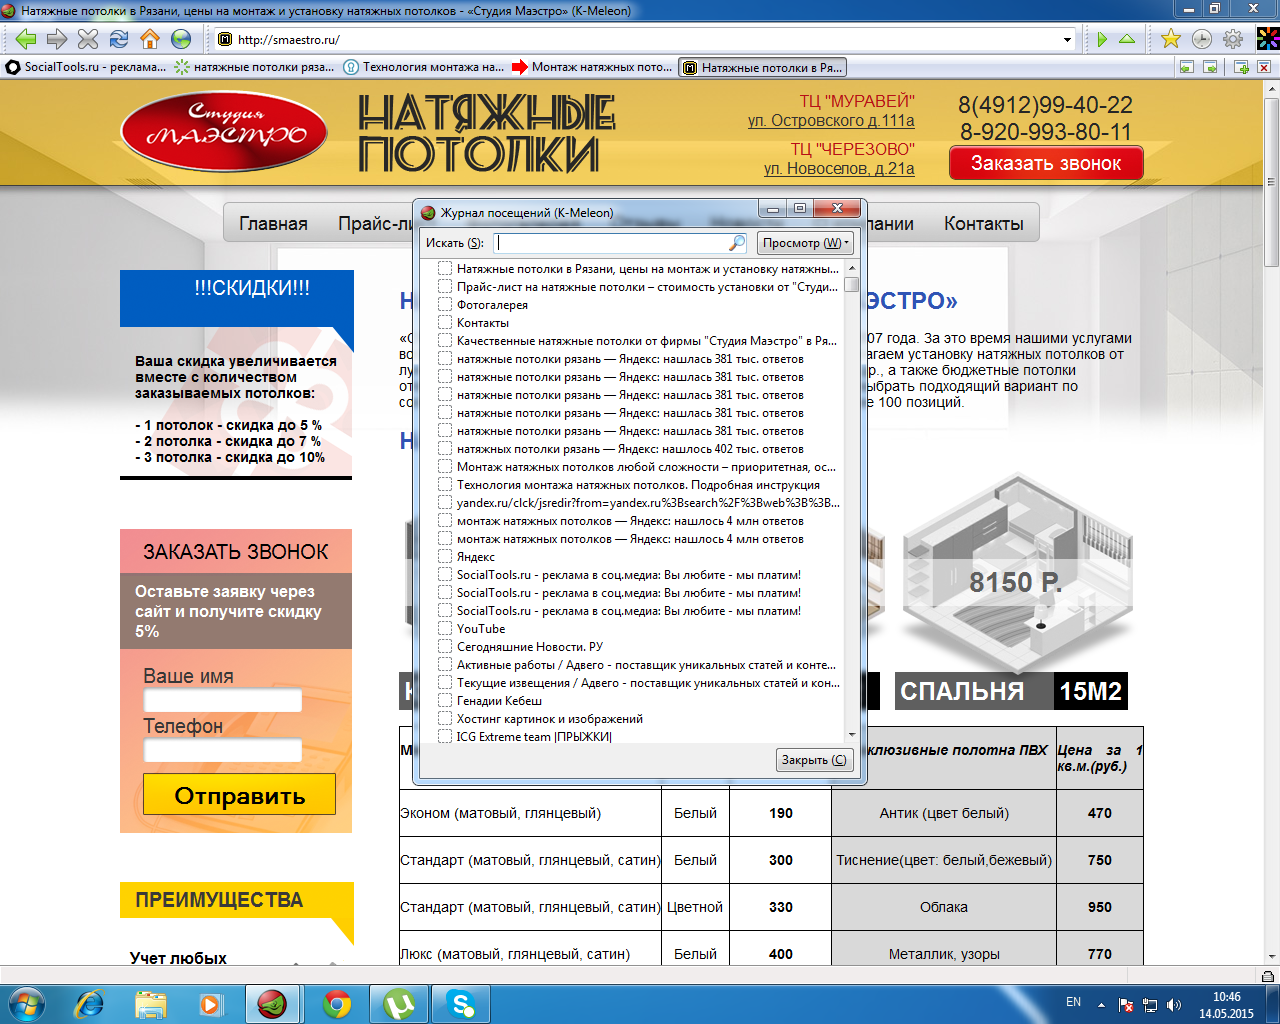This screenshot has height=1024, width=1280.
Task: Open preferences with the gear icon
Action: click(1233, 39)
